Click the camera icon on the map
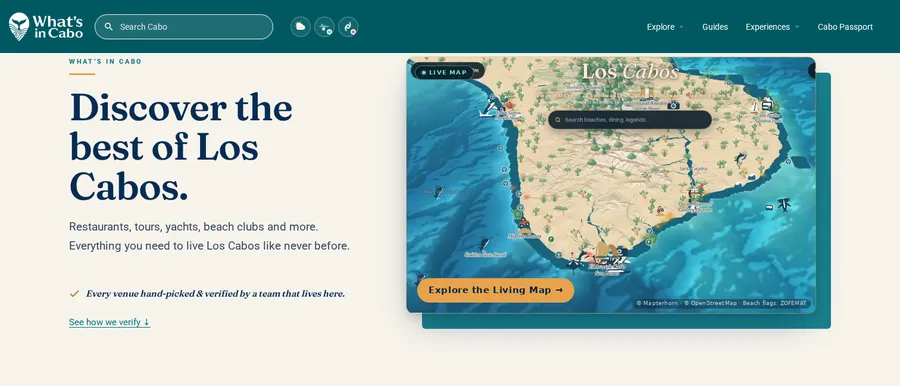Screen dimensions: 900x386 pos(673,105)
